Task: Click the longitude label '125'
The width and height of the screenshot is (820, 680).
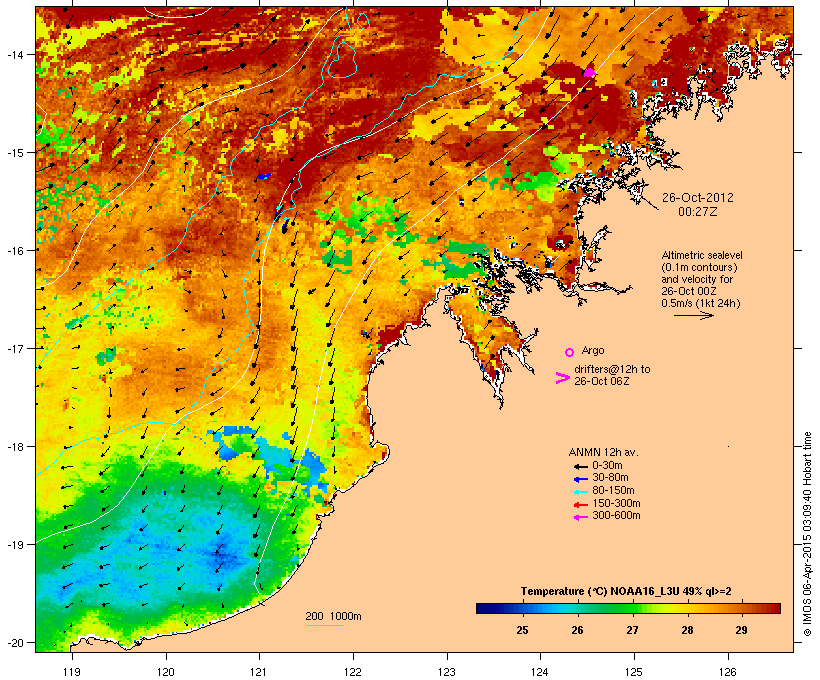Action: [x=634, y=672]
